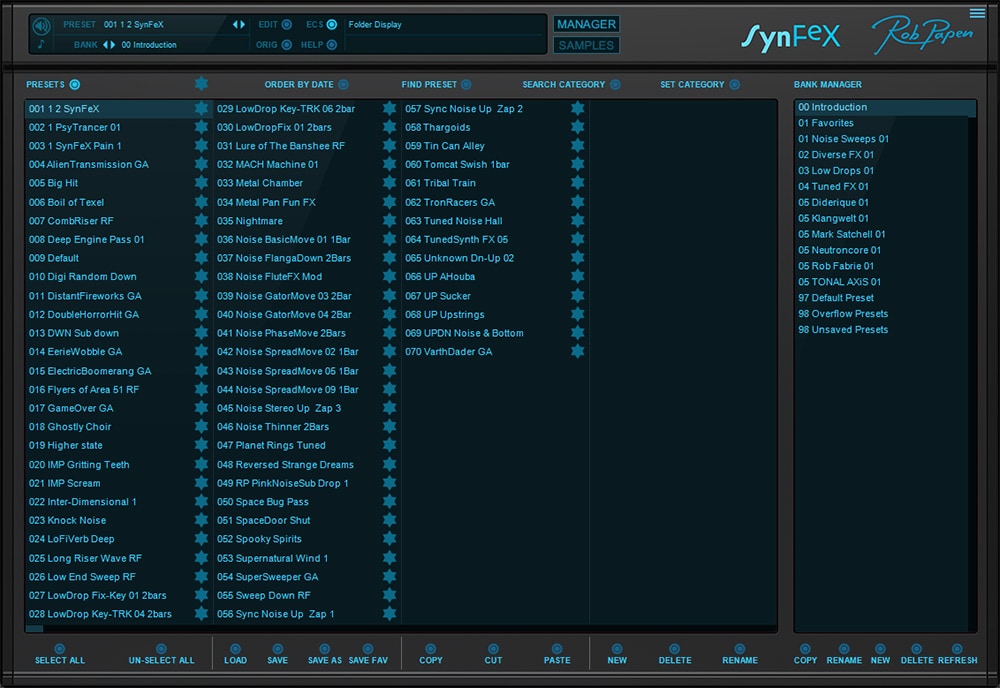Switch to the MANAGER tab
The width and height of the screenshot is (1000, 688).
tap(587, 24)
